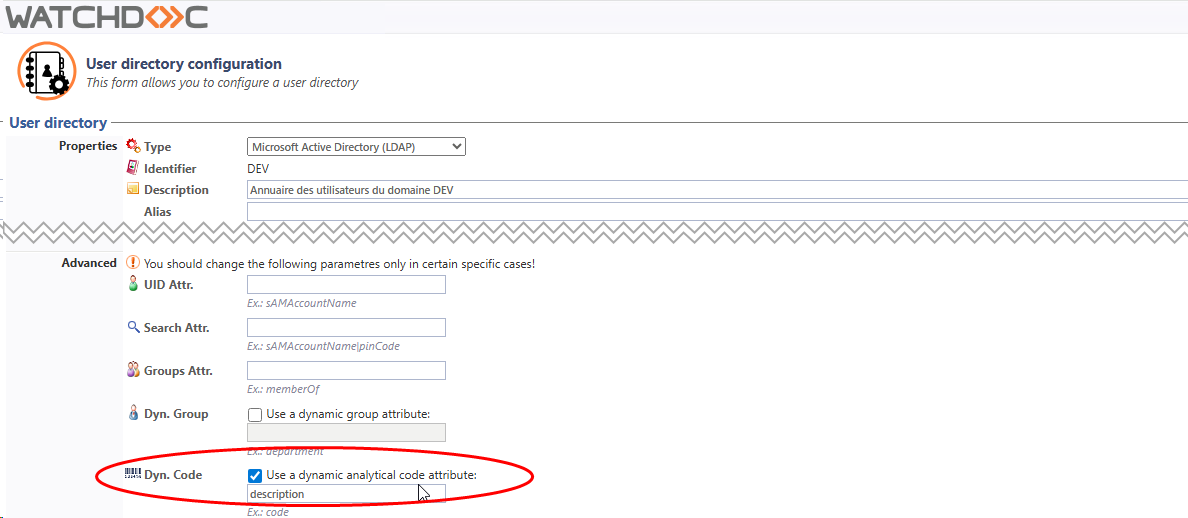Viewport: 1188px width, 518px height.
Task: Click the Type gears icon
Action: point(133,145)
